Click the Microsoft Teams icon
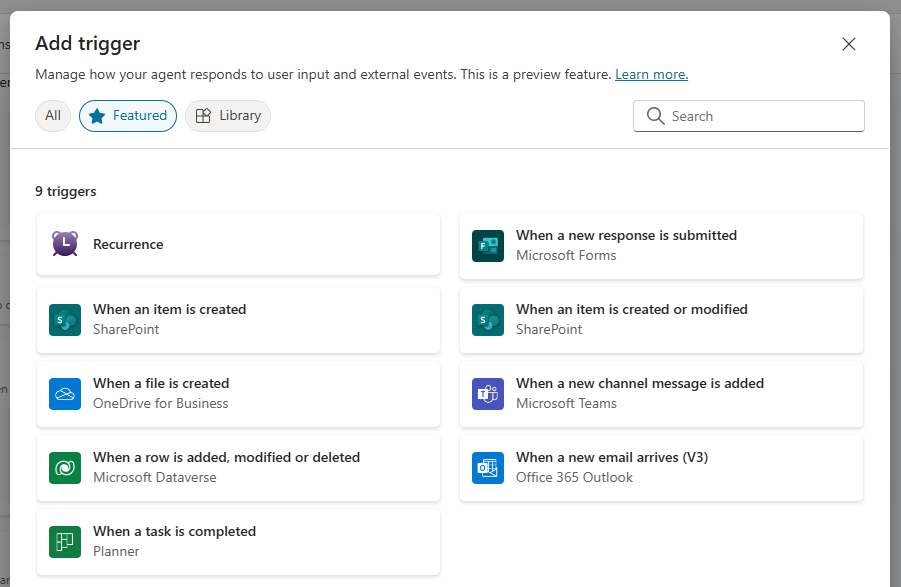This screenshot has height=587, width=901. click(x=488, y=394)
